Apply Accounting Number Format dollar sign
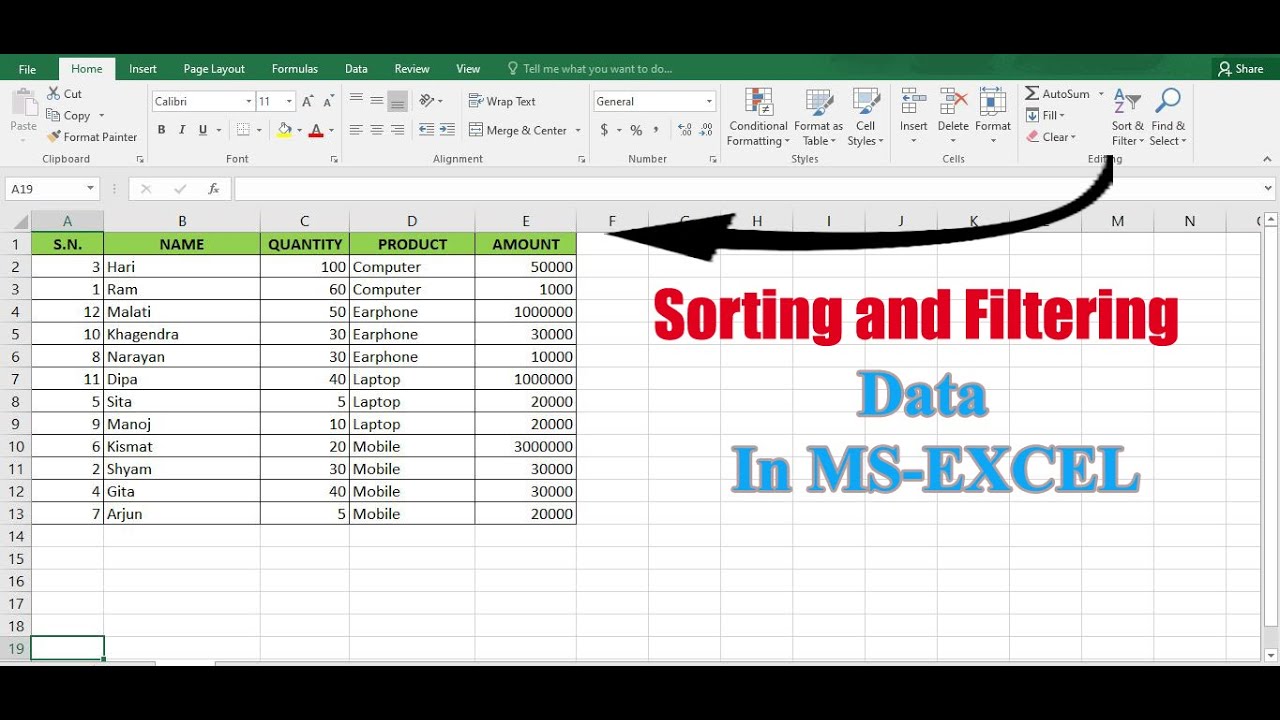This screenshot has height=720, width=1280. click(x=604, y=130)
